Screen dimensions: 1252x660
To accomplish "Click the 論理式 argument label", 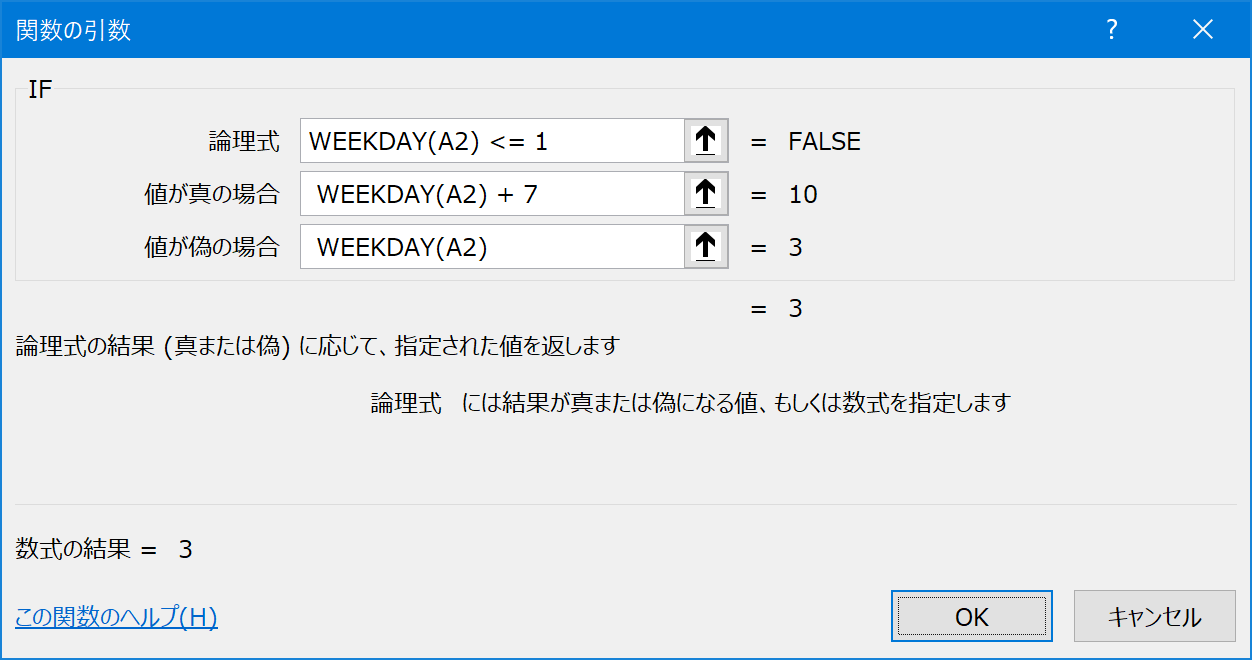I will click(244, 141).
